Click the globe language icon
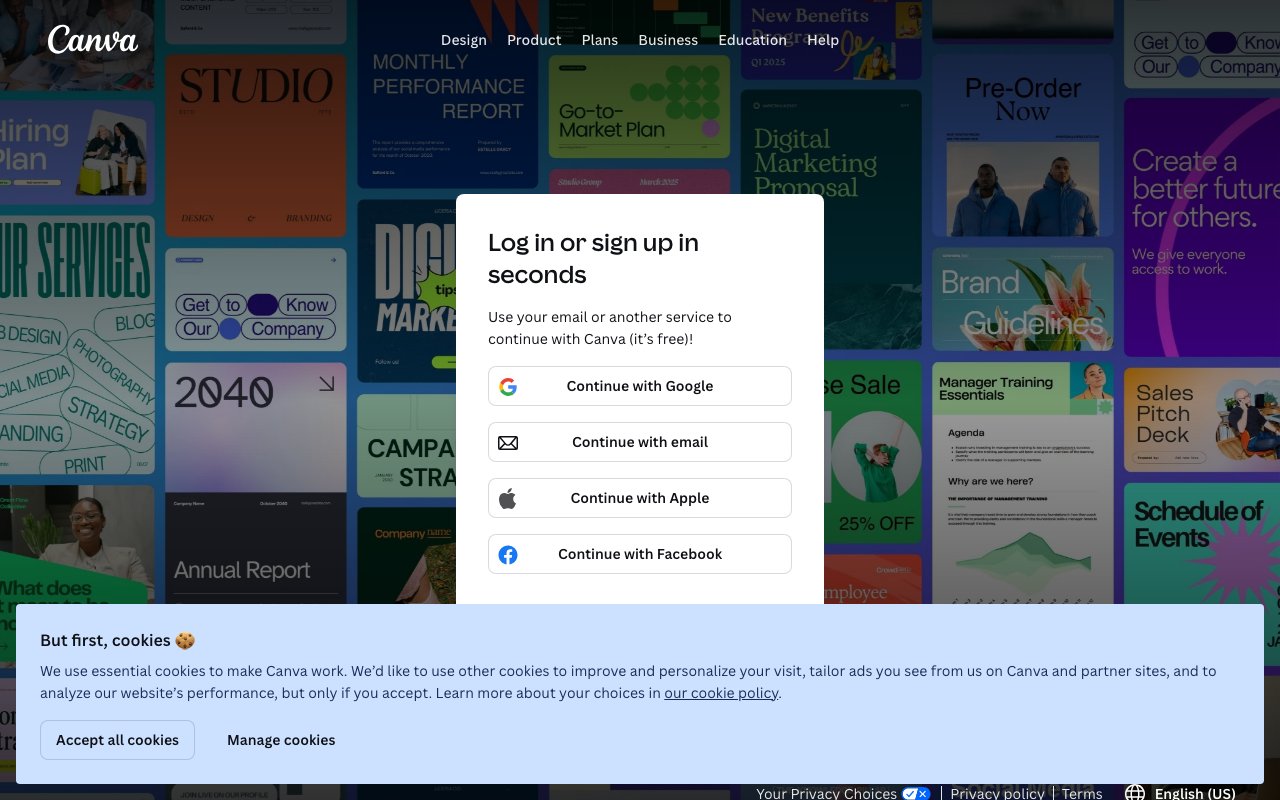1280x800 pixels. pyautogui.click(x=1135, y=793)
